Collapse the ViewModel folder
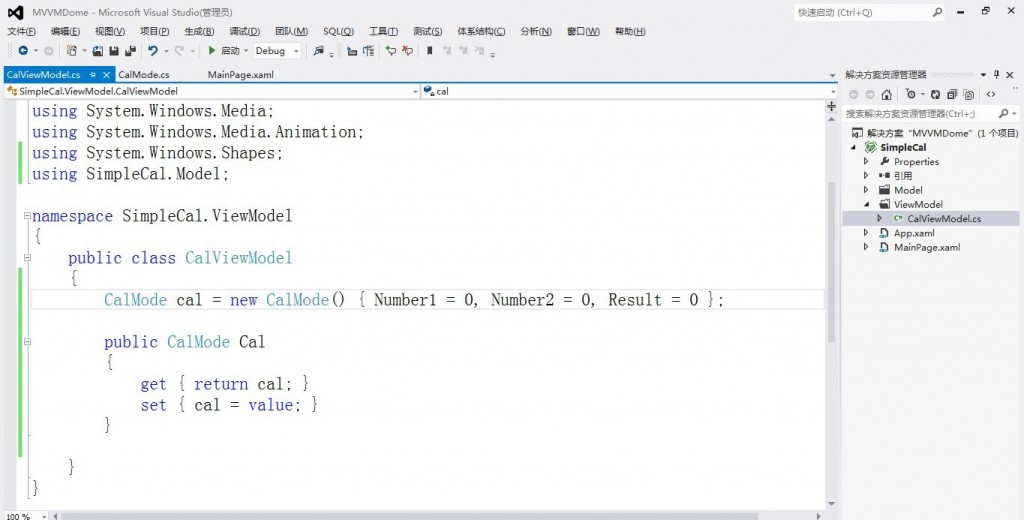This screenshot has width=1024, height=520. tap(867, 204)
